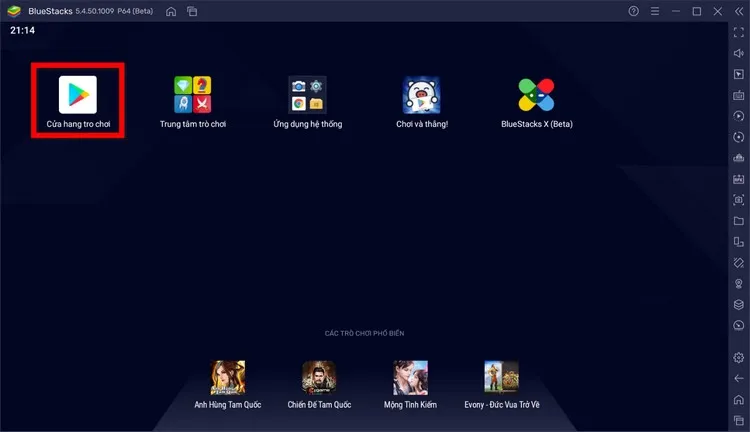Screen dimensions: 750x432
Task: Open the multi-instance icon in the title bar
Action: pyautogui.click(x=192, y=11)
